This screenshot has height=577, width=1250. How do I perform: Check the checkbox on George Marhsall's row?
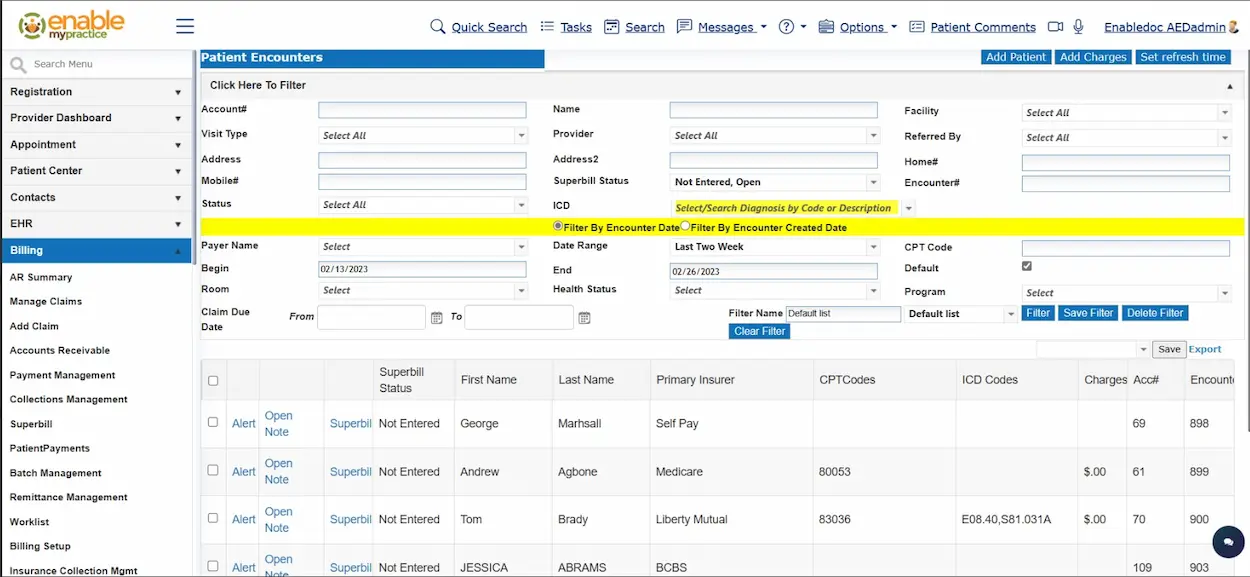[213, 420]
